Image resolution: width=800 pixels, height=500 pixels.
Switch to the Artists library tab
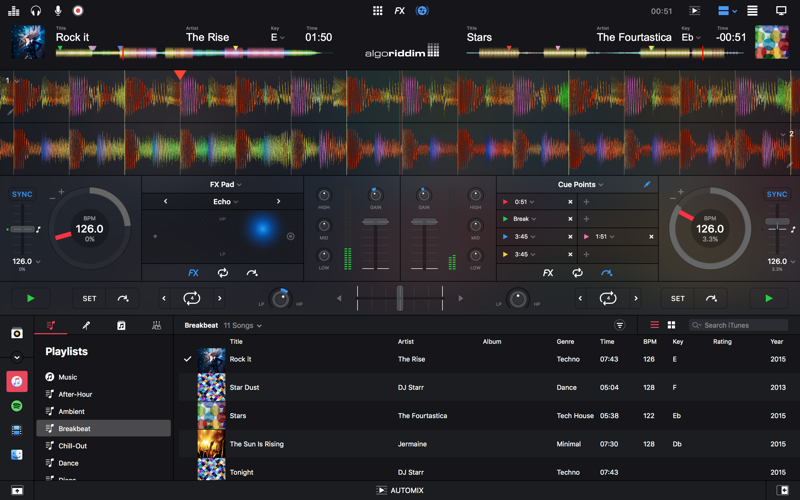tap(86, 325)
